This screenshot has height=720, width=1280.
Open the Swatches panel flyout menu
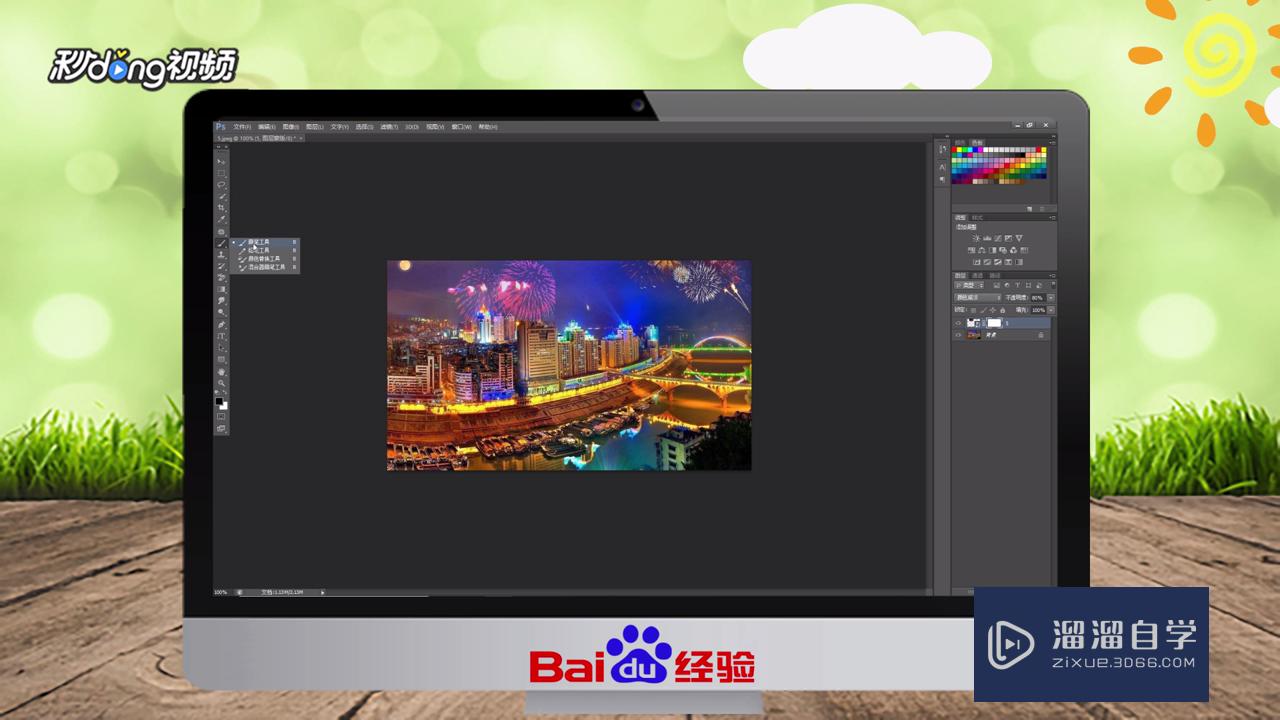point(1052,144)
